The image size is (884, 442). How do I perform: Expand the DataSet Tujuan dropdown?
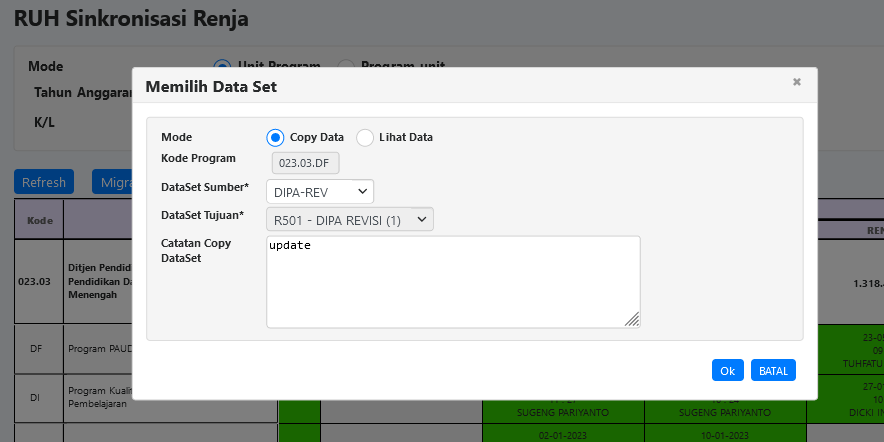pos(350,220)
